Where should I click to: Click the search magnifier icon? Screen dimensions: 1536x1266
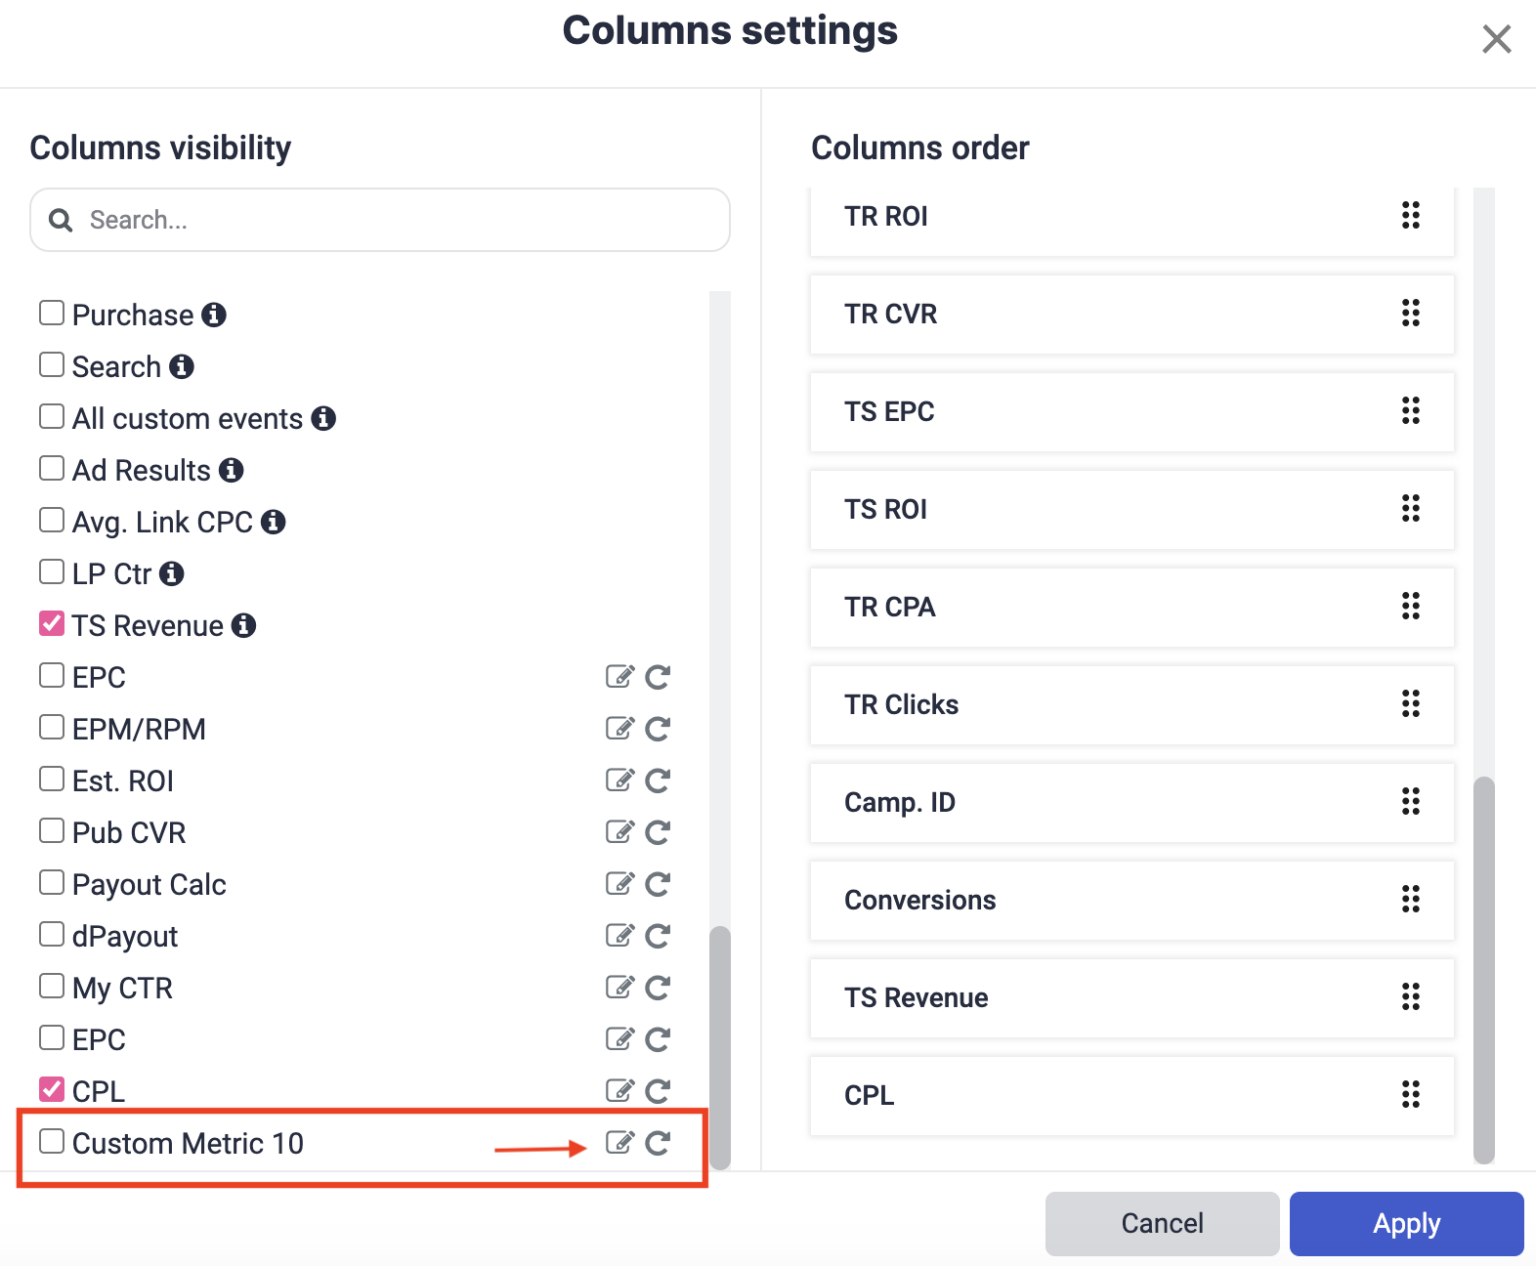[60, 220]
